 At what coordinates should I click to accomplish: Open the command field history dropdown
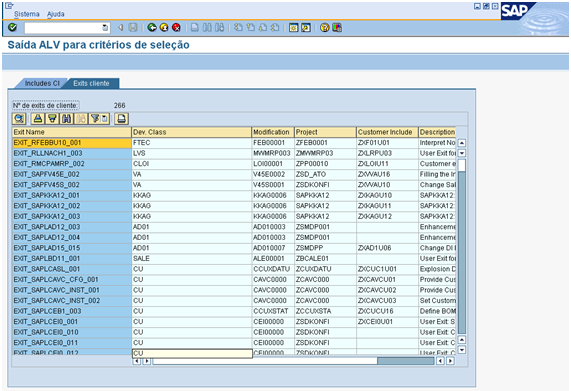point(105,28)
